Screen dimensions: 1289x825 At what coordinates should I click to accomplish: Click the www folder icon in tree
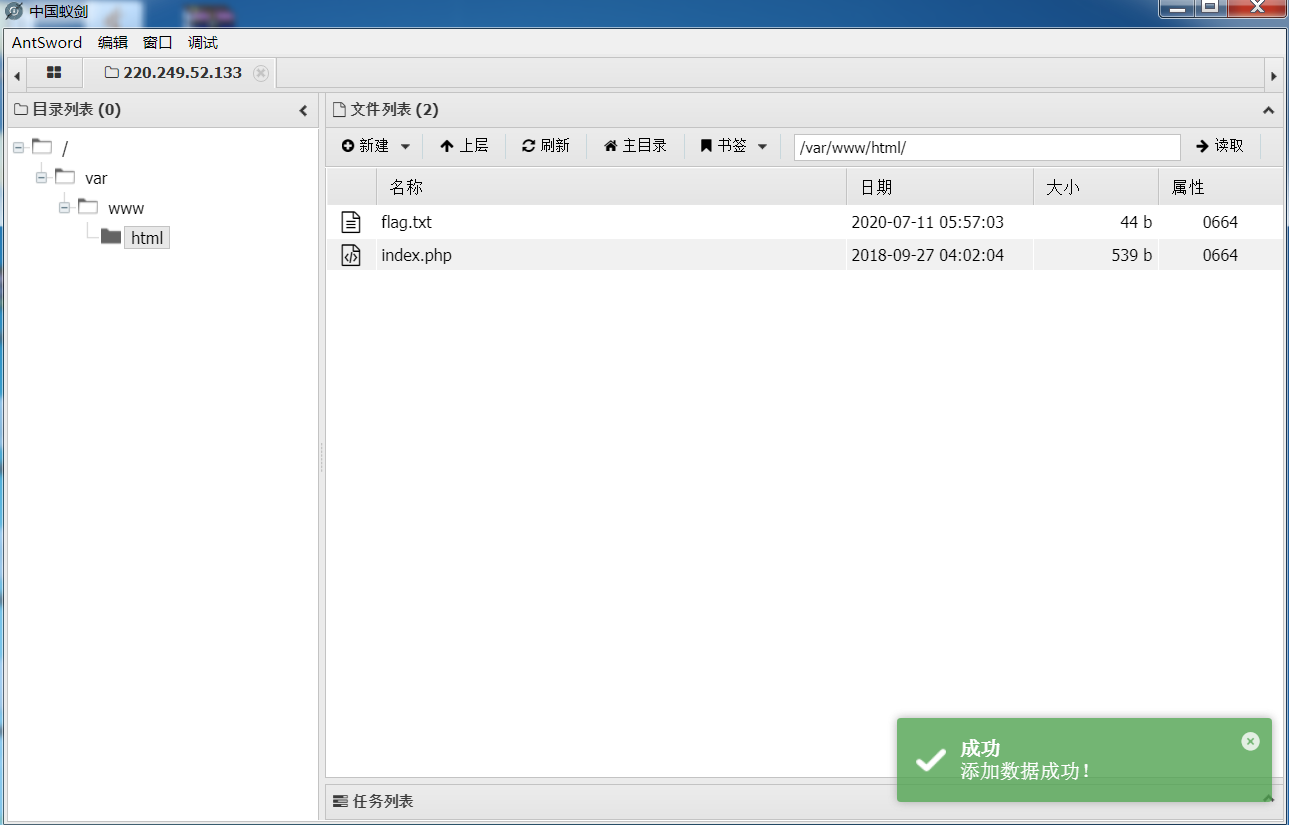point(88,207)
